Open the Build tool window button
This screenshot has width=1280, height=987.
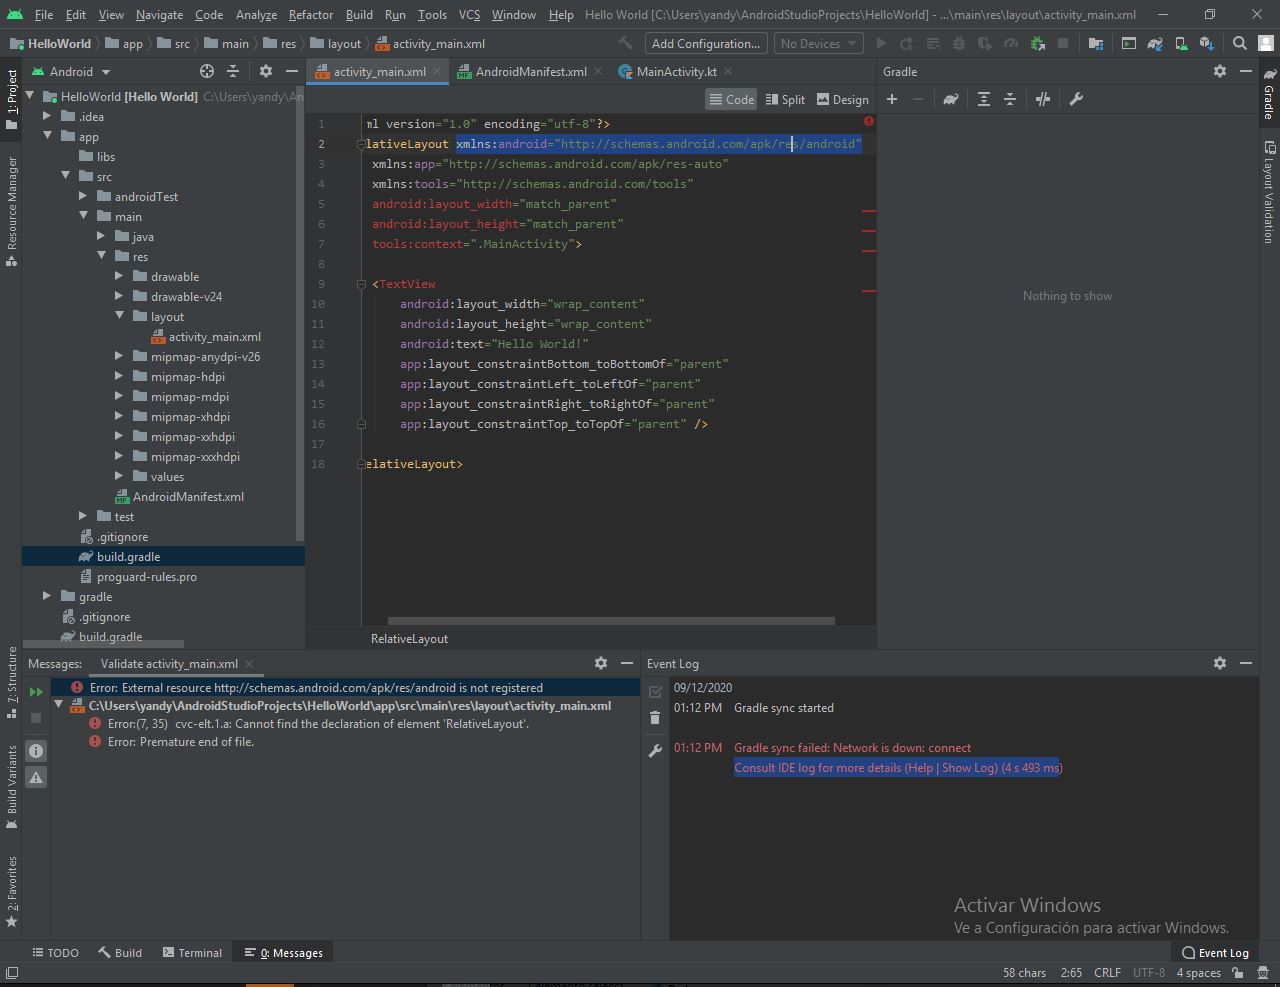coord(120,952)
